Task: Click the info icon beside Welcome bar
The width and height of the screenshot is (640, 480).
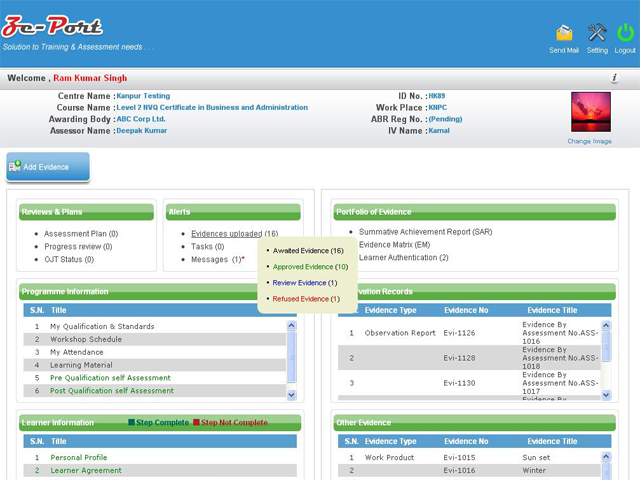Action: [x=615, y=78]
